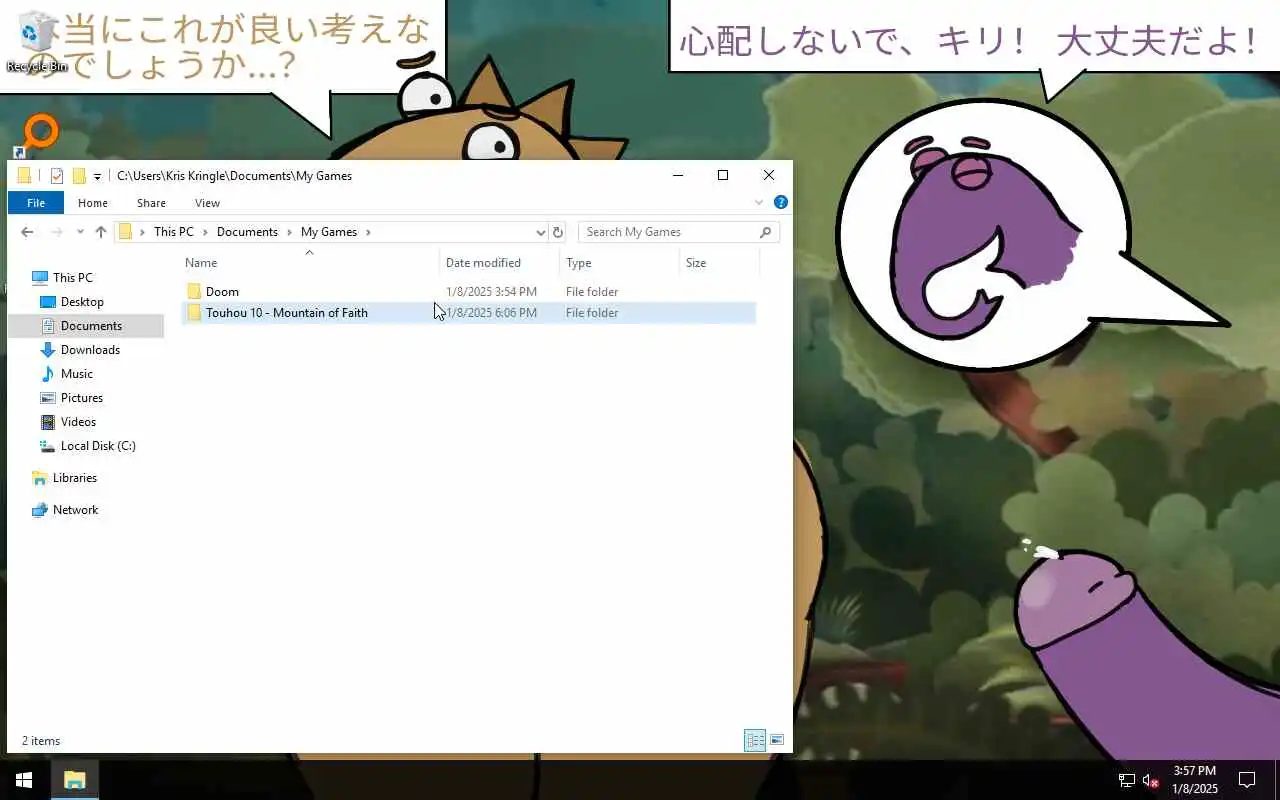Viewport: 1280px width, 800px height.
Task: Click the search magnifier icon
Action: coord(766,232)
